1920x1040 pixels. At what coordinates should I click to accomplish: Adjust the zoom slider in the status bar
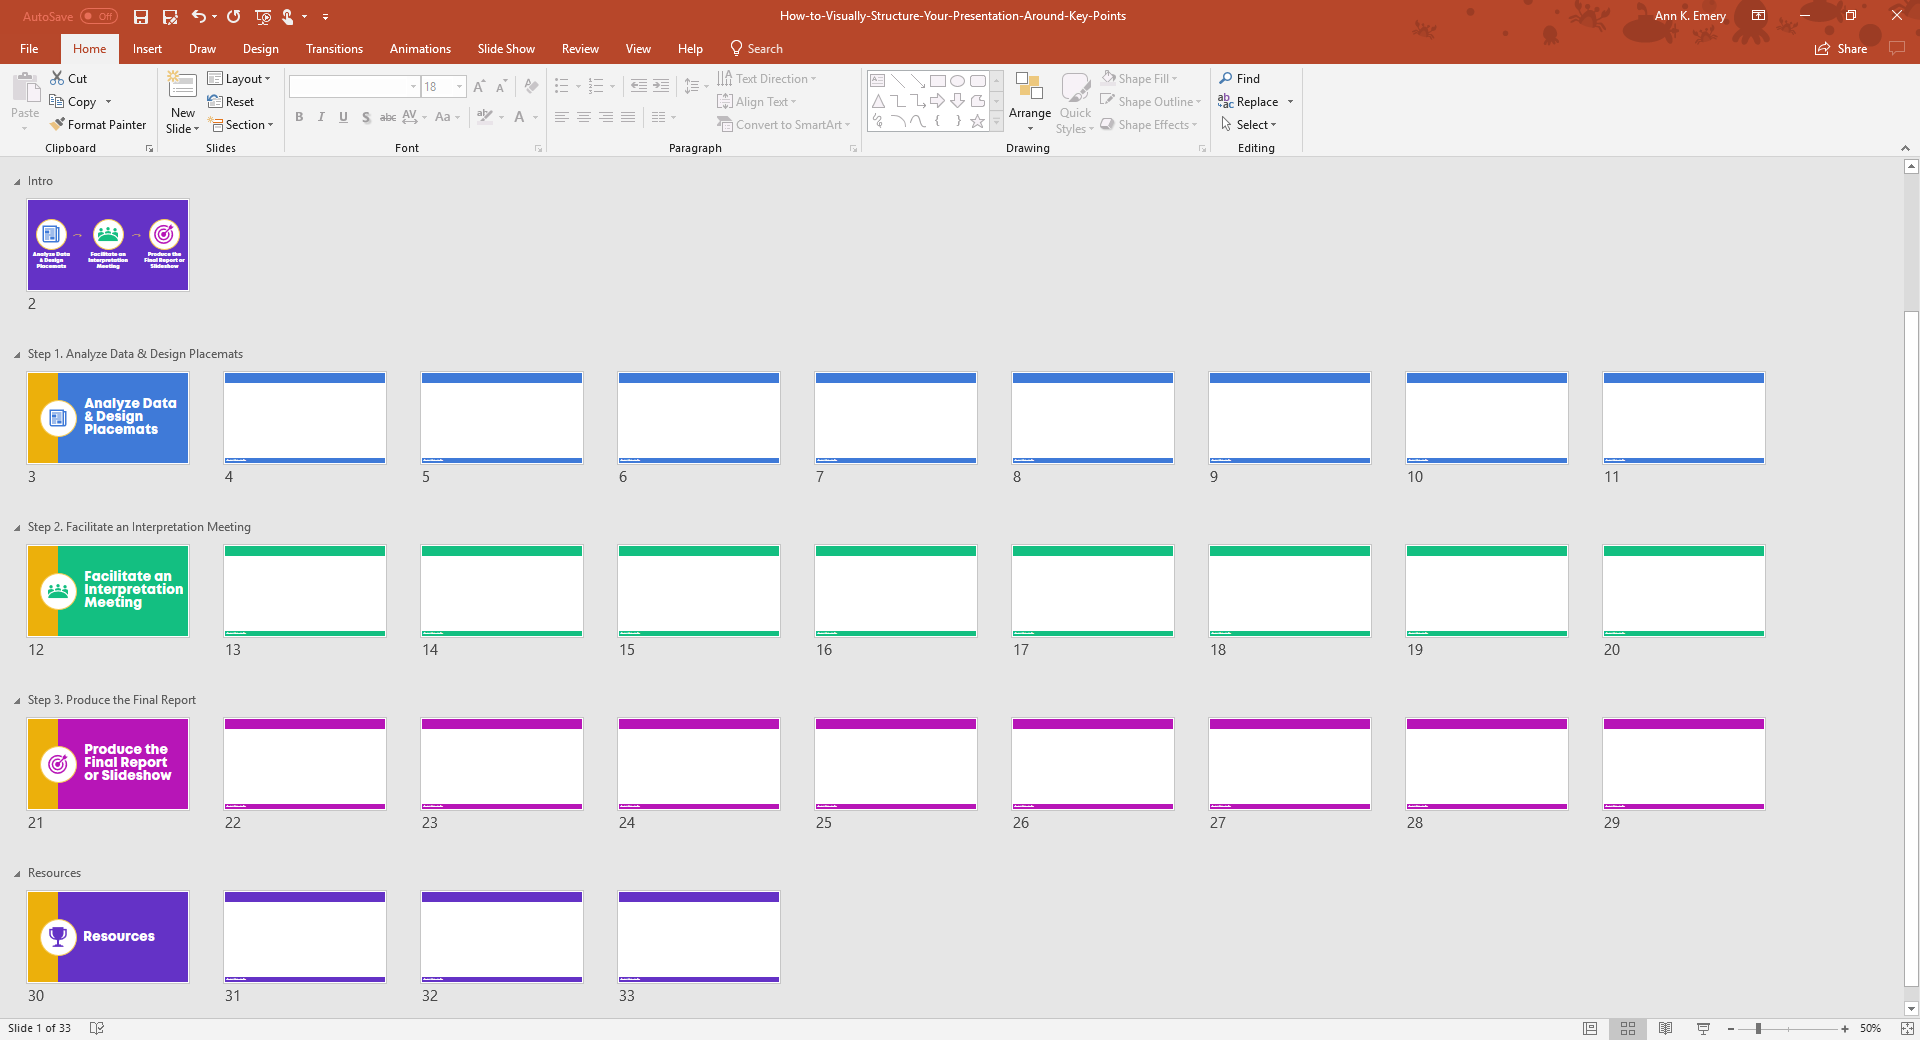click(1760, 1028)
